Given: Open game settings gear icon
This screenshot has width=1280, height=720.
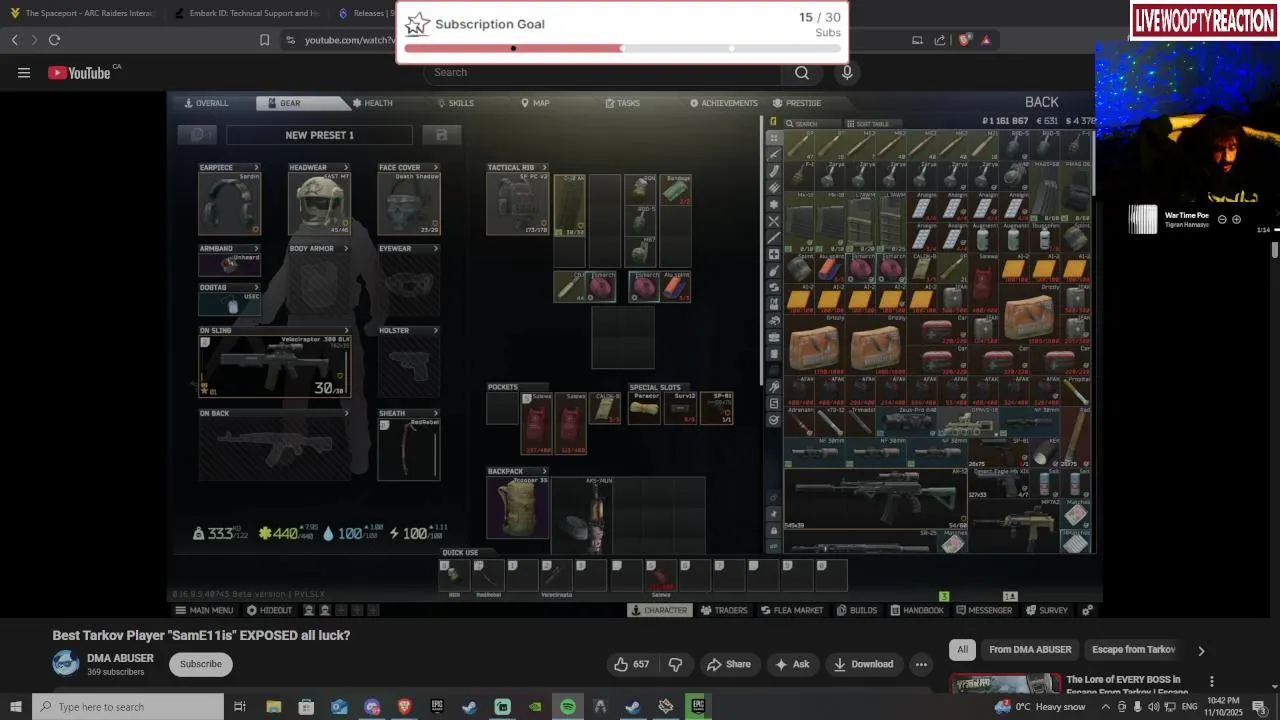Looking at the screenshot, I should click(x=1087, y=610).
